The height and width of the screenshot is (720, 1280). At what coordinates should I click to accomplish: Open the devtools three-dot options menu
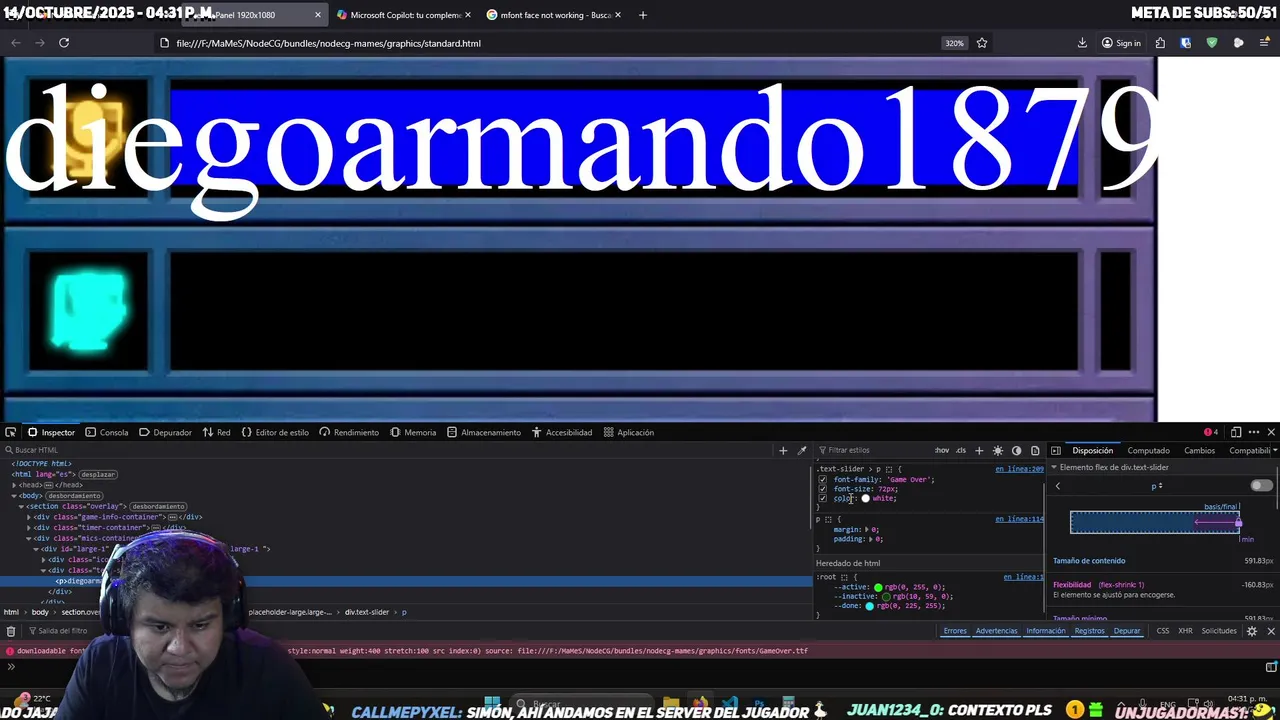(x=1254, y=432)
